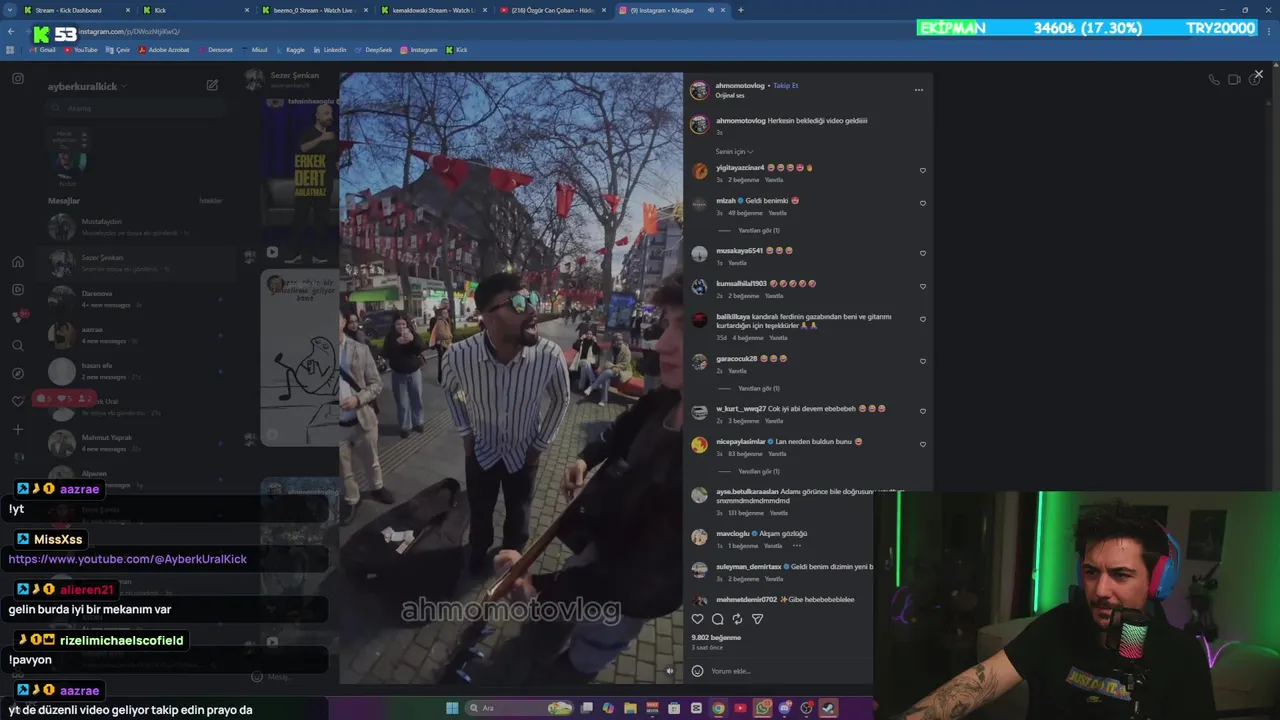Open more options next to mavcioglu's reply

tap(797, 546)
